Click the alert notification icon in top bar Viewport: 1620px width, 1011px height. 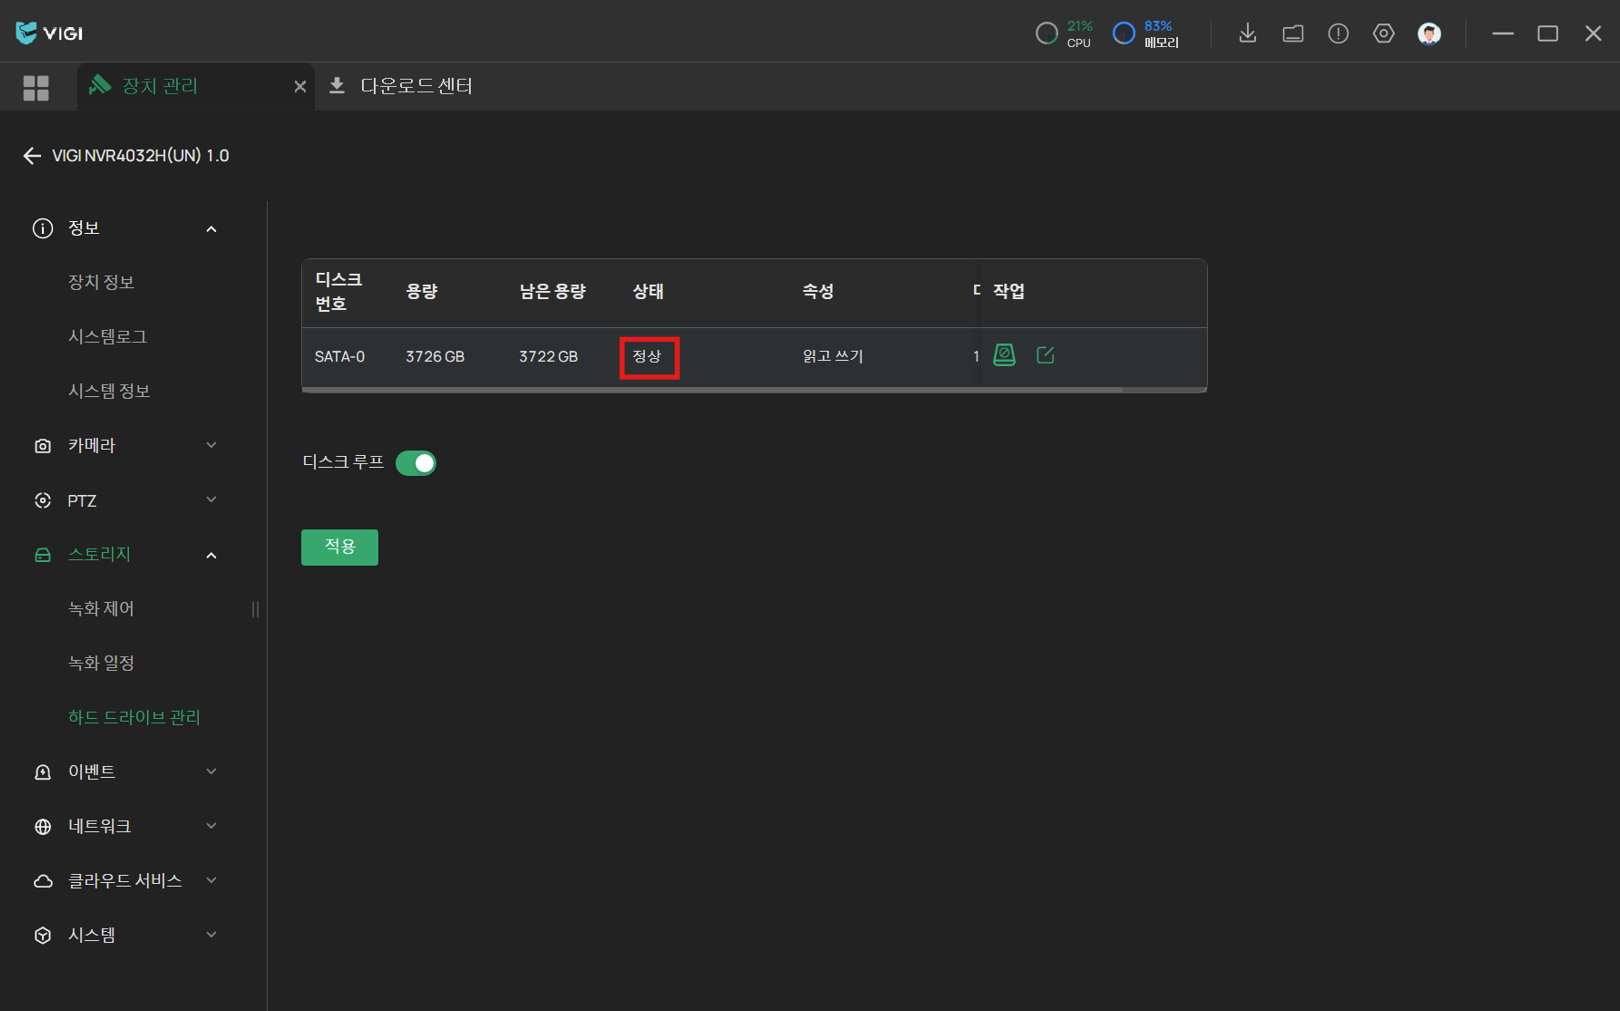click(1338, 33)
